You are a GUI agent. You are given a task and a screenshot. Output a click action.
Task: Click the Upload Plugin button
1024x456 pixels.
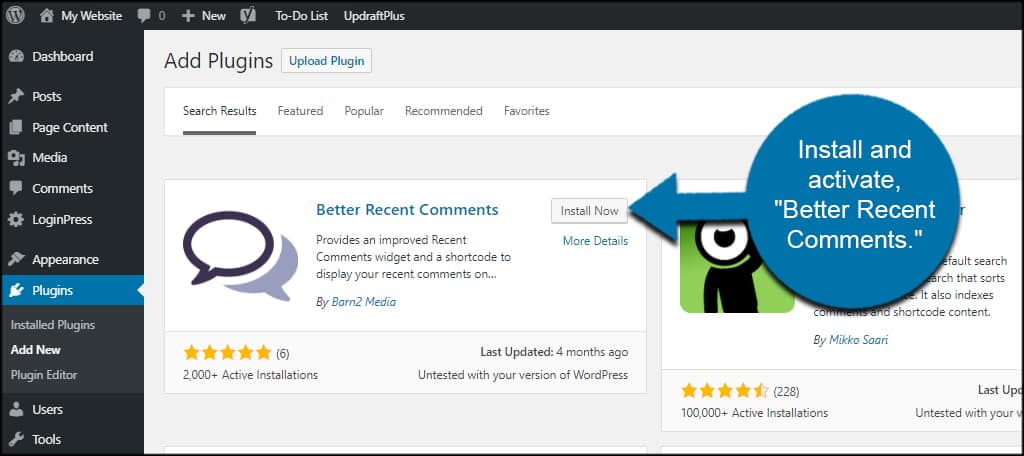coord(327,61)
